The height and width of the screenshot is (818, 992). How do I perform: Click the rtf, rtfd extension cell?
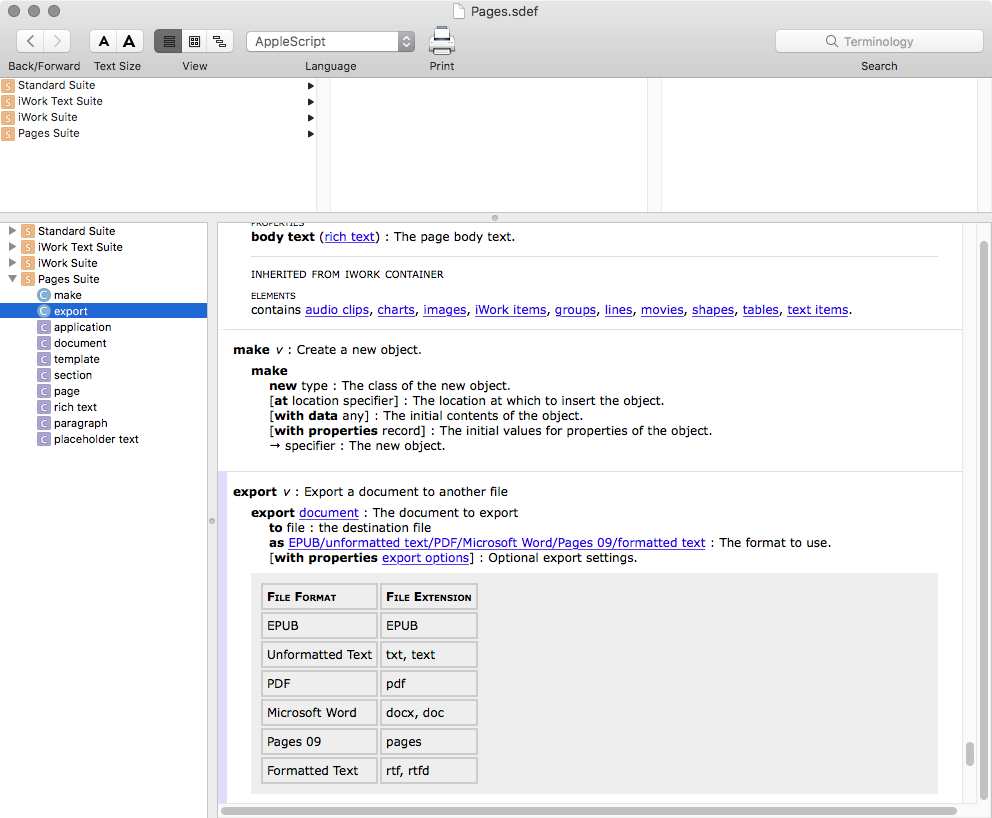tap(428, 771)
